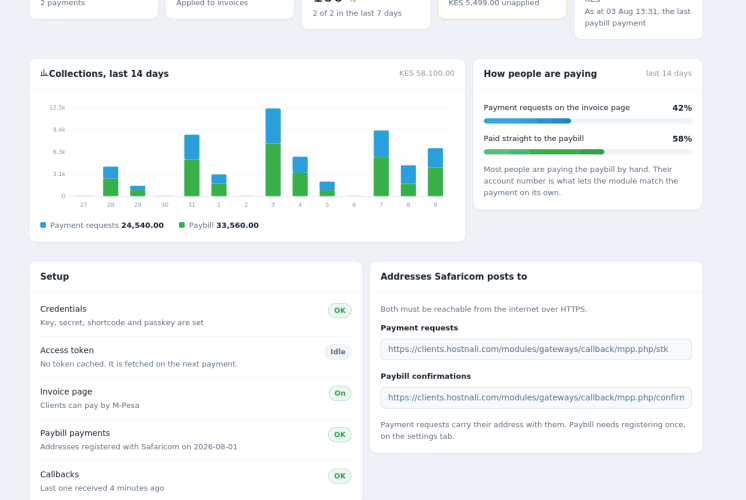Click 'No token cached' description text
The width and height of the screenshot is (746, 500).
coord(139,364)
